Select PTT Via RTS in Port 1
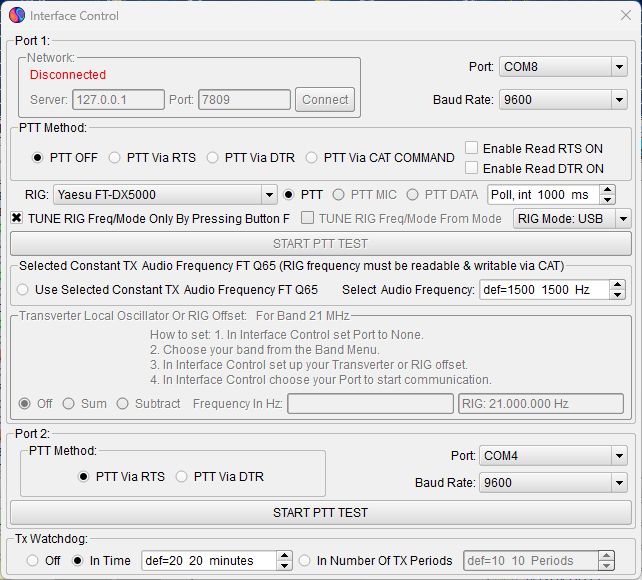The width and height of the screenshot is (642, 580). [114, 157]
